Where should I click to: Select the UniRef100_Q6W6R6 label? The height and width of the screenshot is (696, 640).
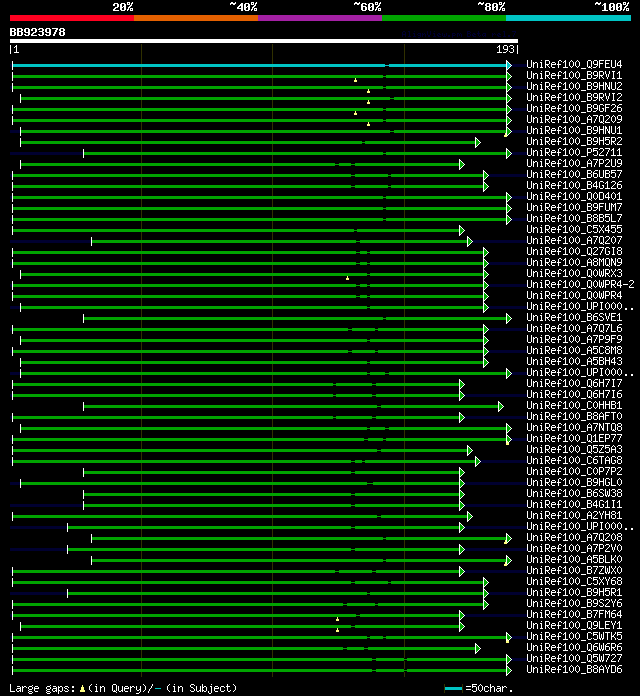(x=574, y=648)
